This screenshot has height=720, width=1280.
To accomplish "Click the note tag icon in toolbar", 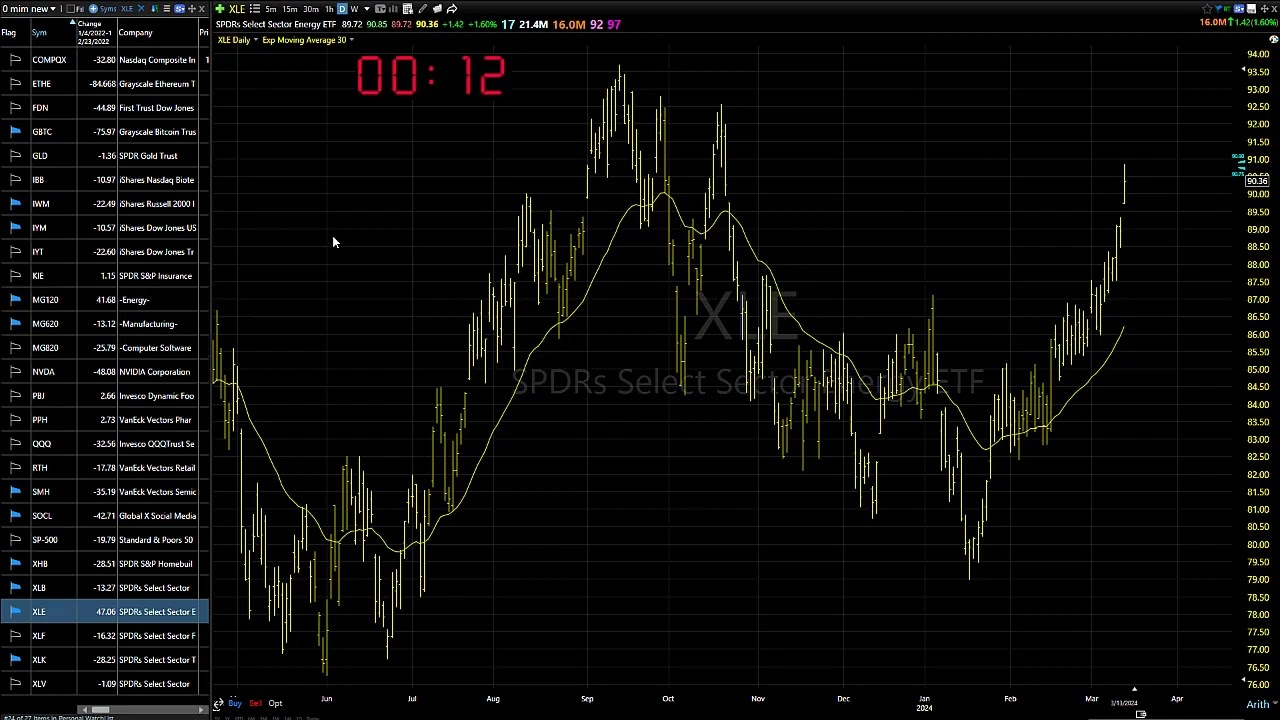I will (437, 9).
